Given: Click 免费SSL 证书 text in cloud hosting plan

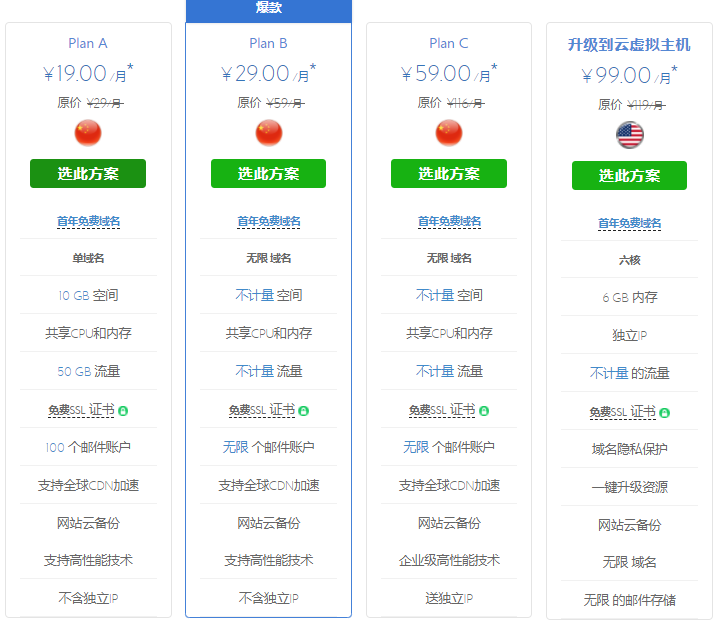Looking at the screenshot, I should click(x=623, y=412).
